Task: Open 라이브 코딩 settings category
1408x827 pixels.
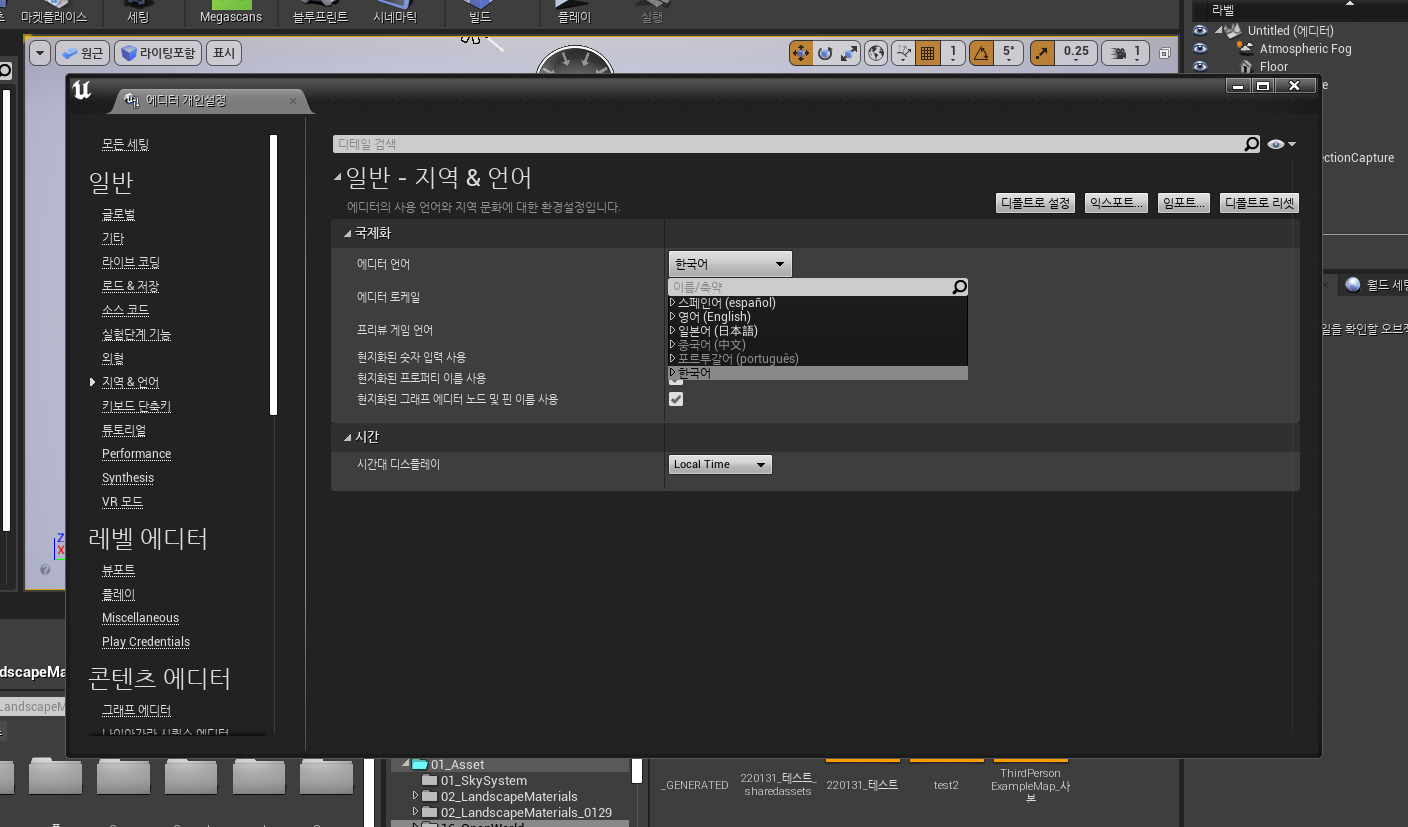Action: click(x=131, y=262)
